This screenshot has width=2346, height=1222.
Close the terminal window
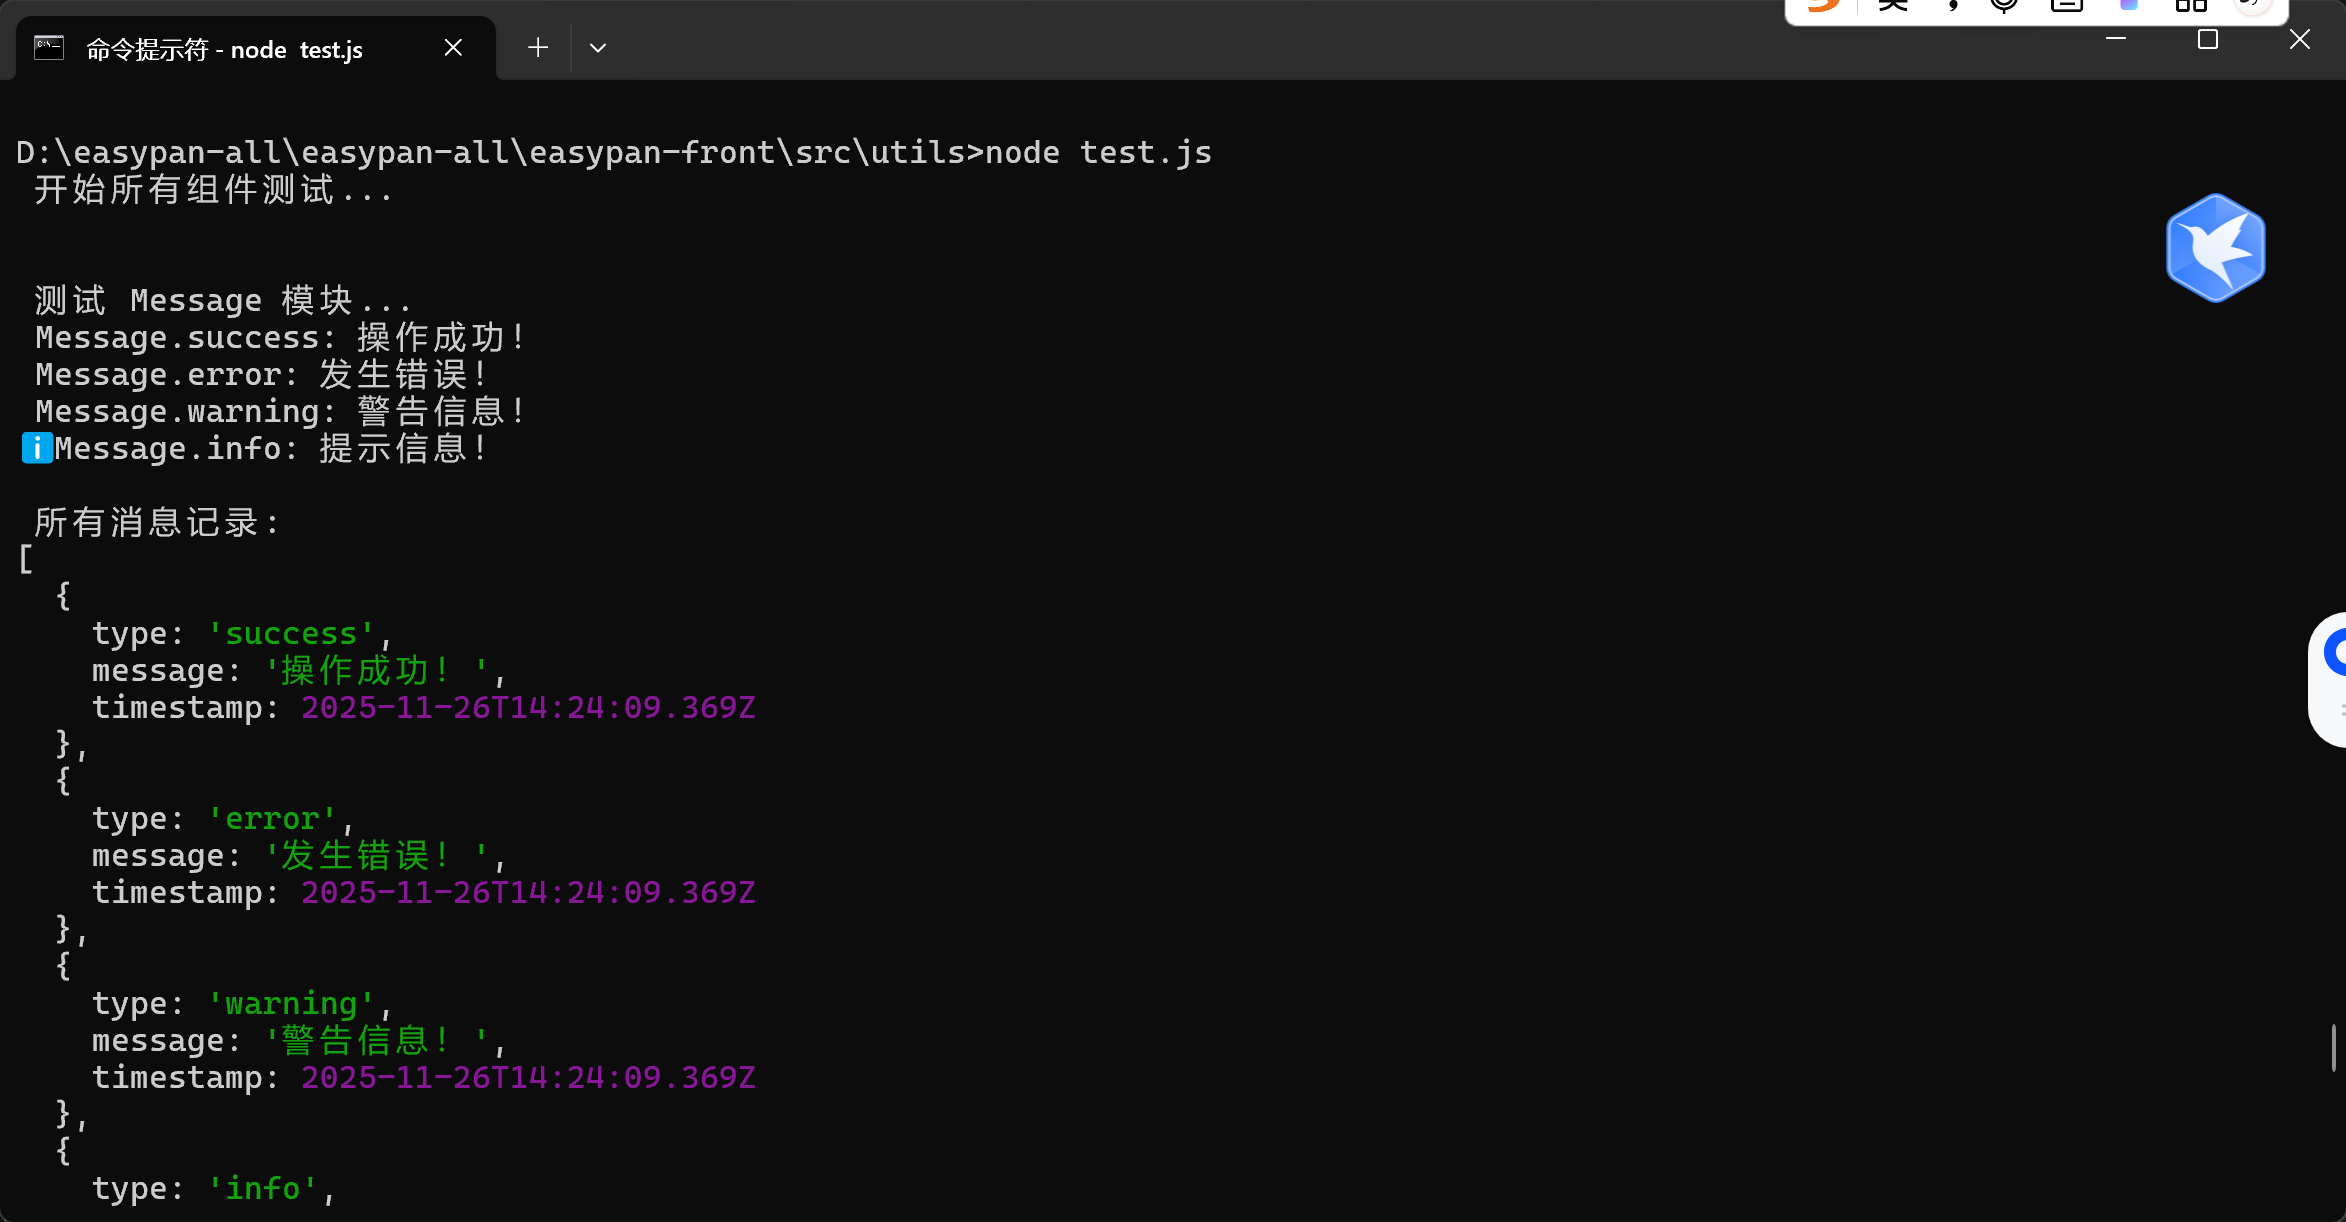(2300, 39)
